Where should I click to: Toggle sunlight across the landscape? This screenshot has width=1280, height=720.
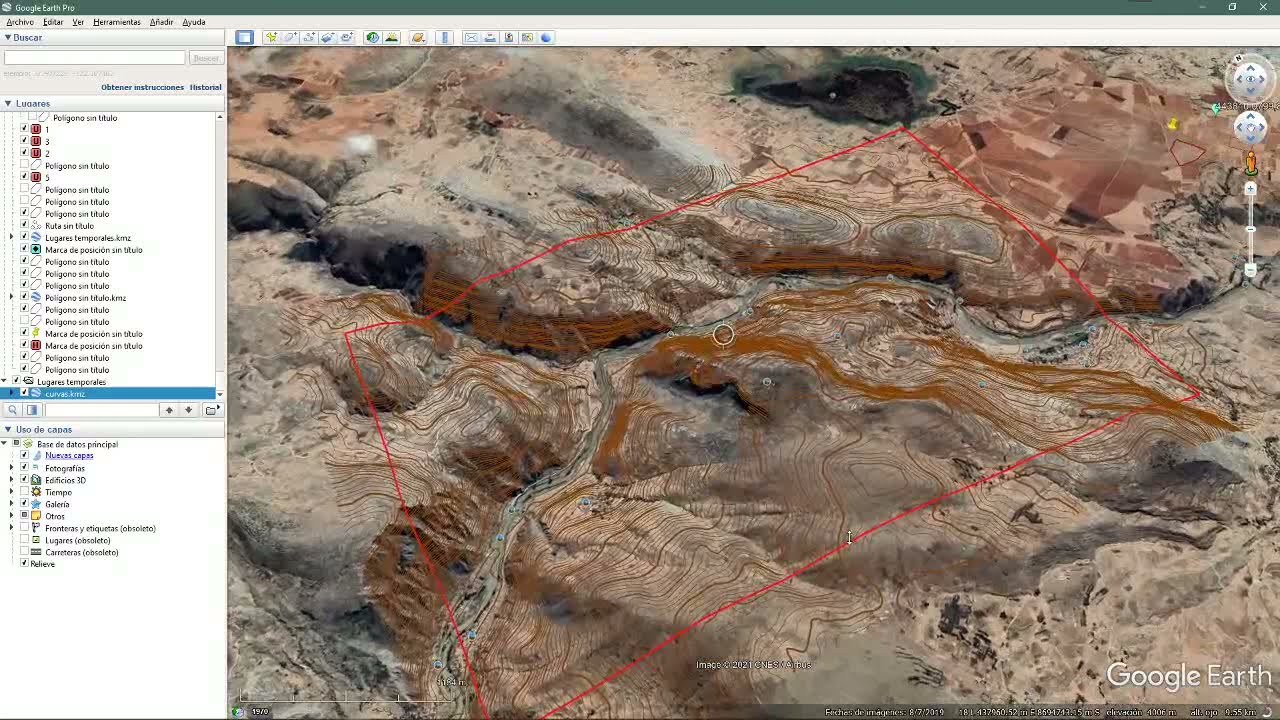[x=391, y=37]
